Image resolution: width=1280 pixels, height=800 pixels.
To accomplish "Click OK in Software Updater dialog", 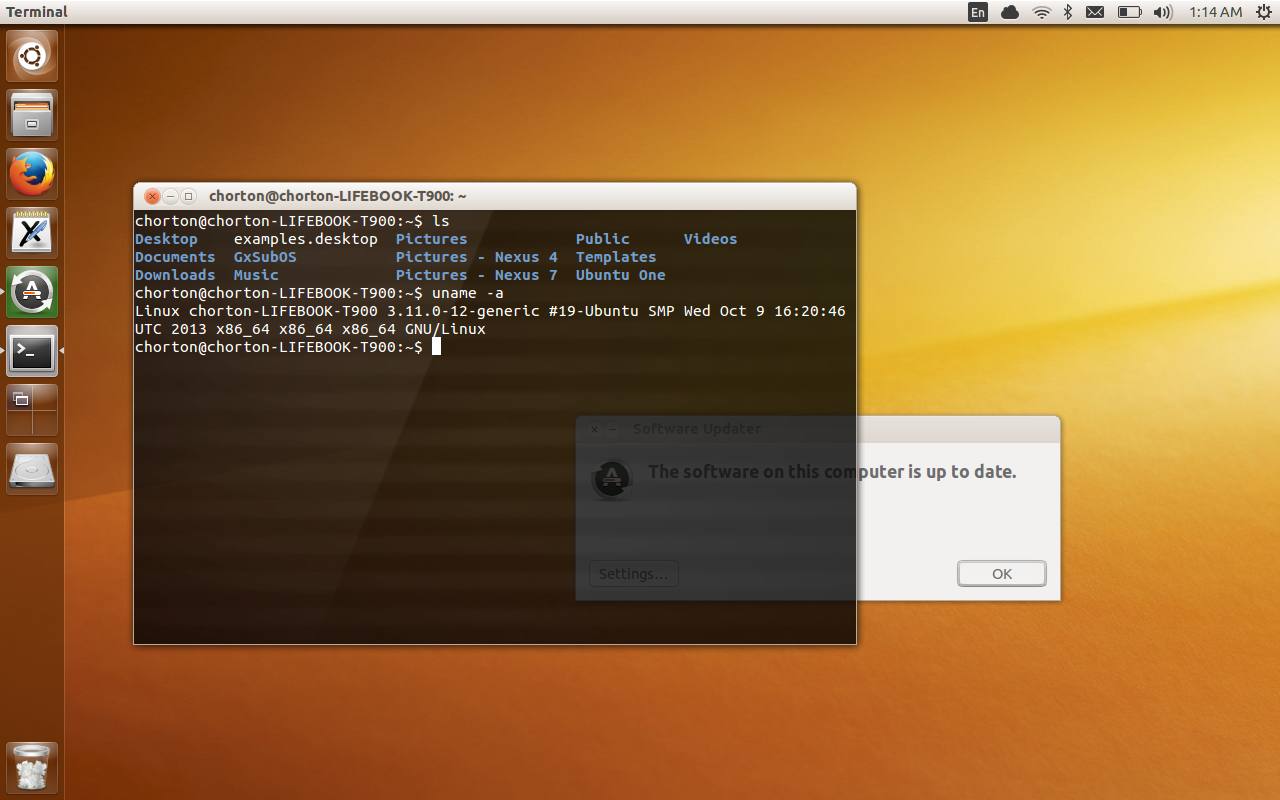I will coord(1002,574).
